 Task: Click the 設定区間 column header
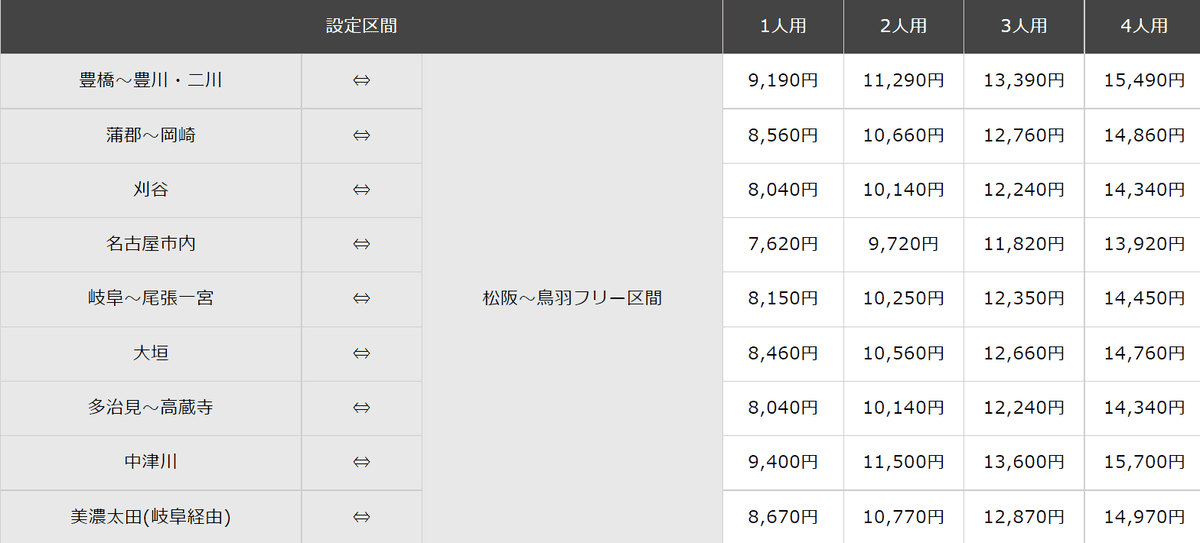coord(361,27)
